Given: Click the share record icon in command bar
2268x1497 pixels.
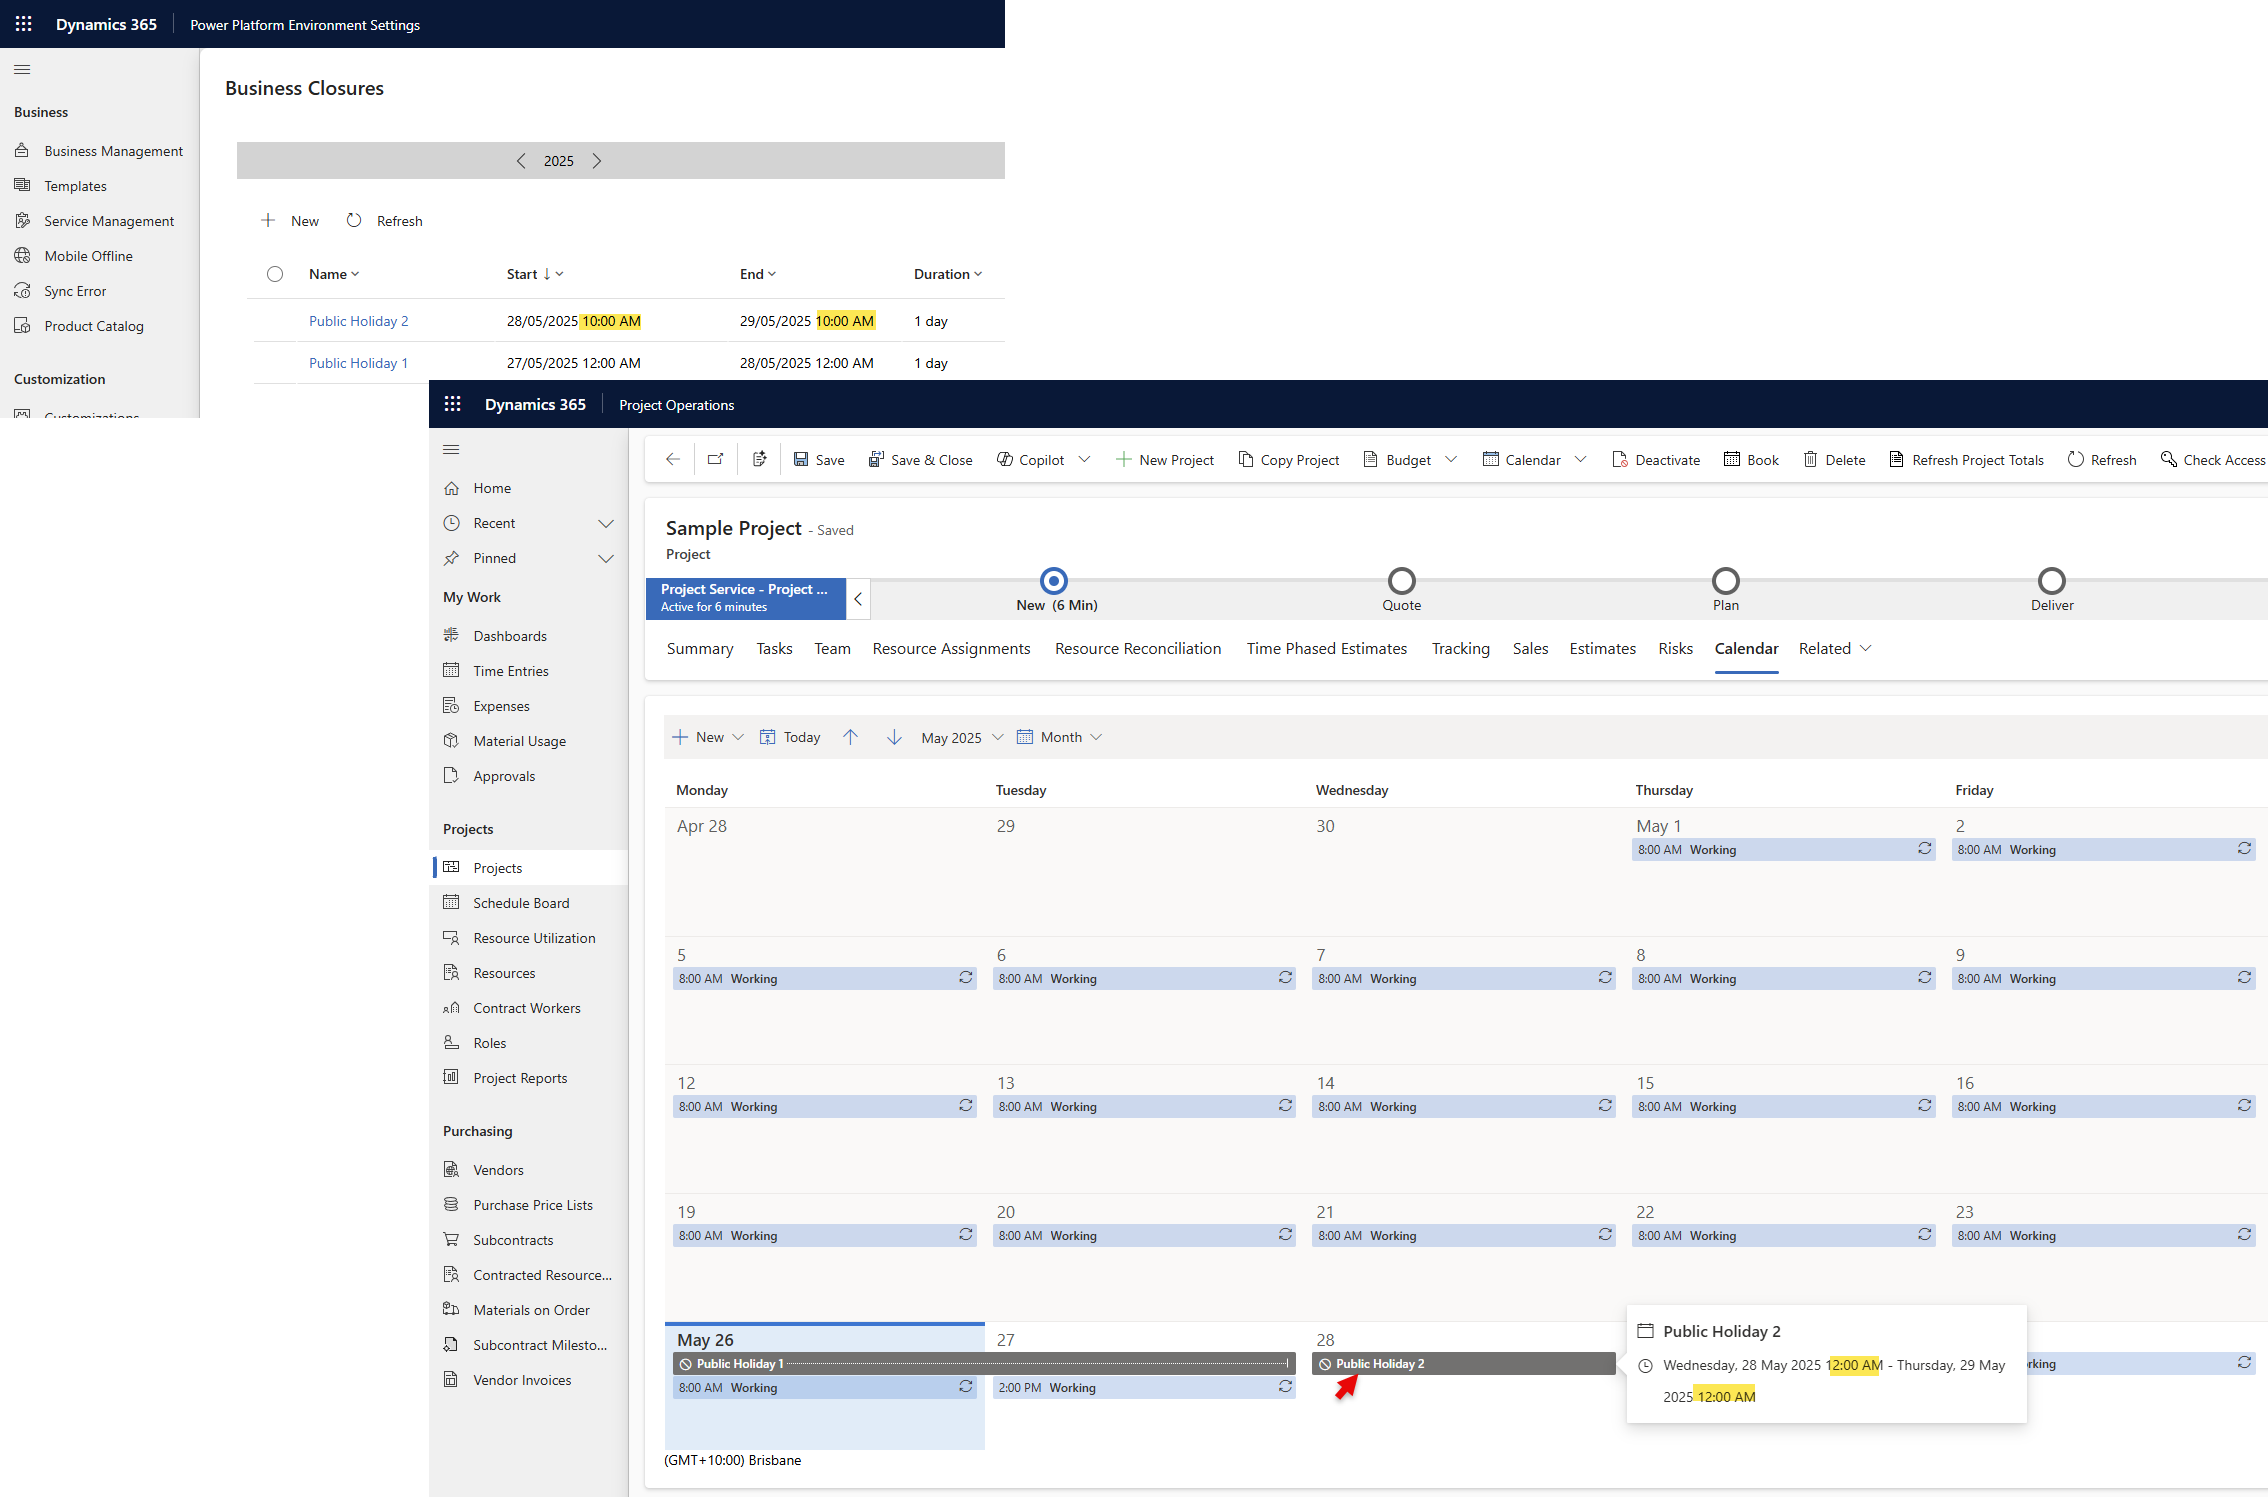Looking at the screenshot, I should (760, 459).
